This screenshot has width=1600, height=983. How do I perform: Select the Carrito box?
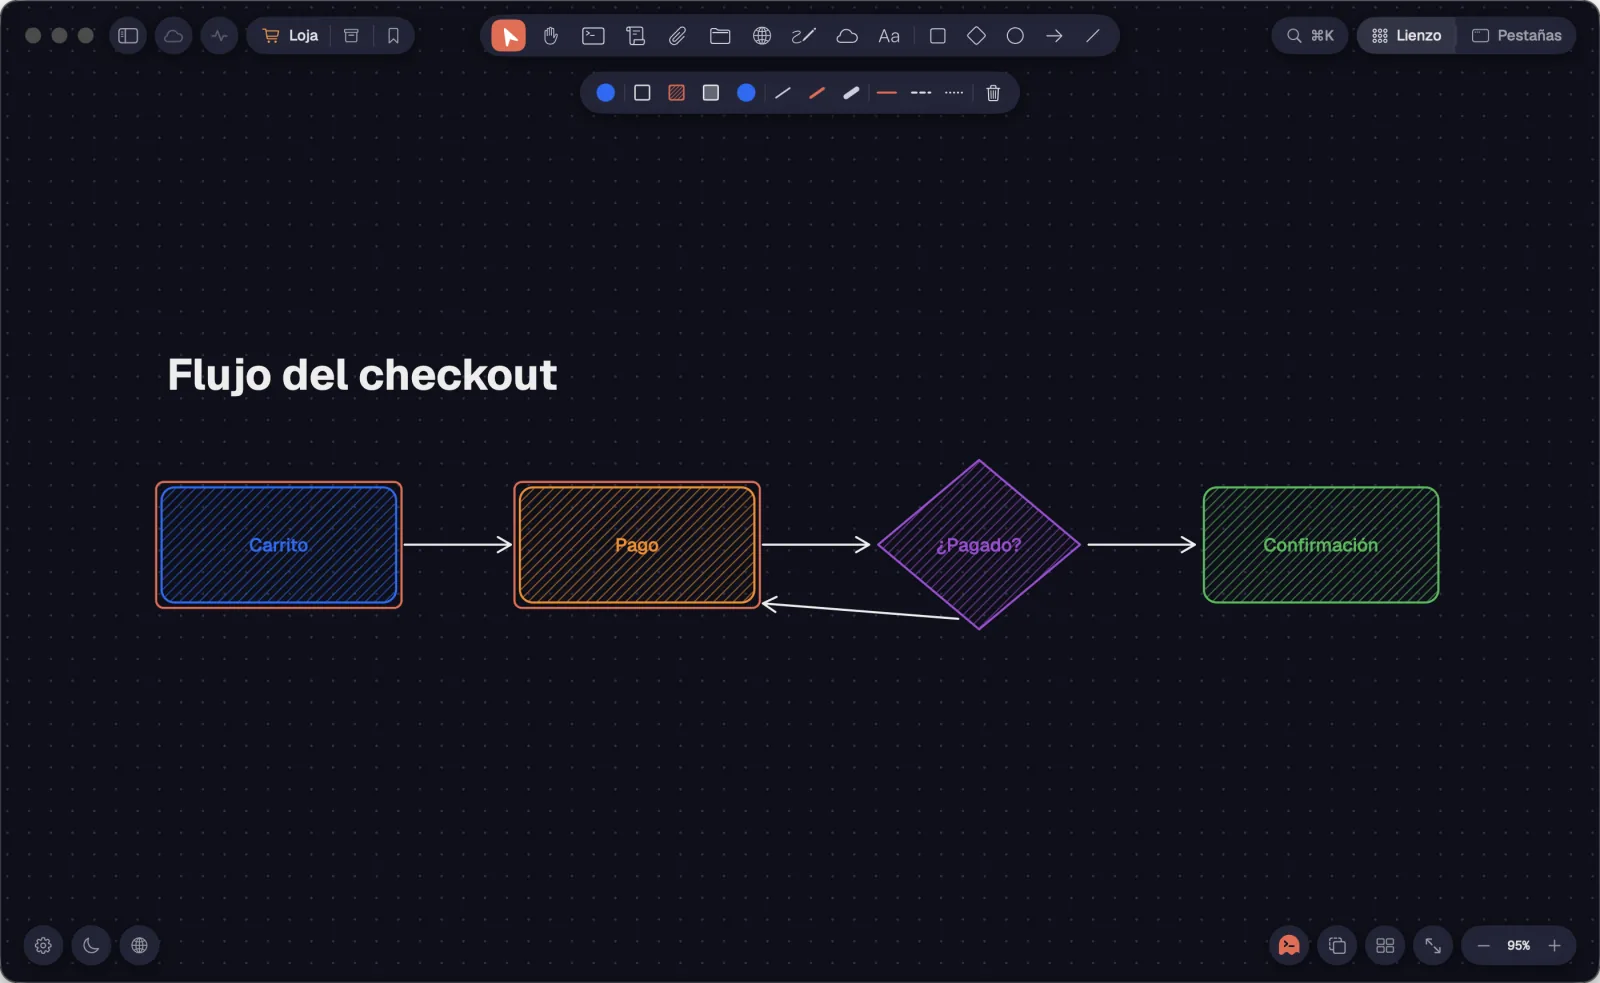coord(279,545)
